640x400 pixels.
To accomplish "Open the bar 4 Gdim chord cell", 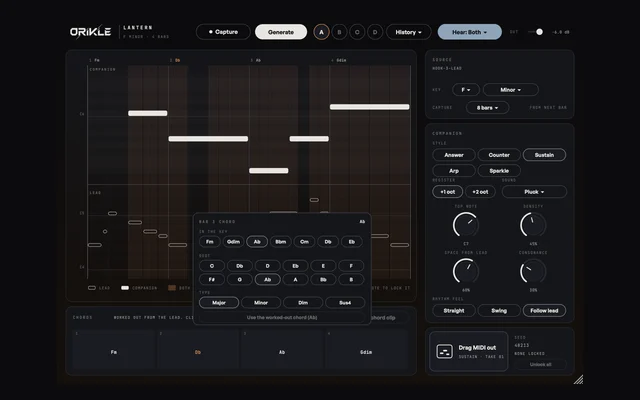I will [366, 350].
